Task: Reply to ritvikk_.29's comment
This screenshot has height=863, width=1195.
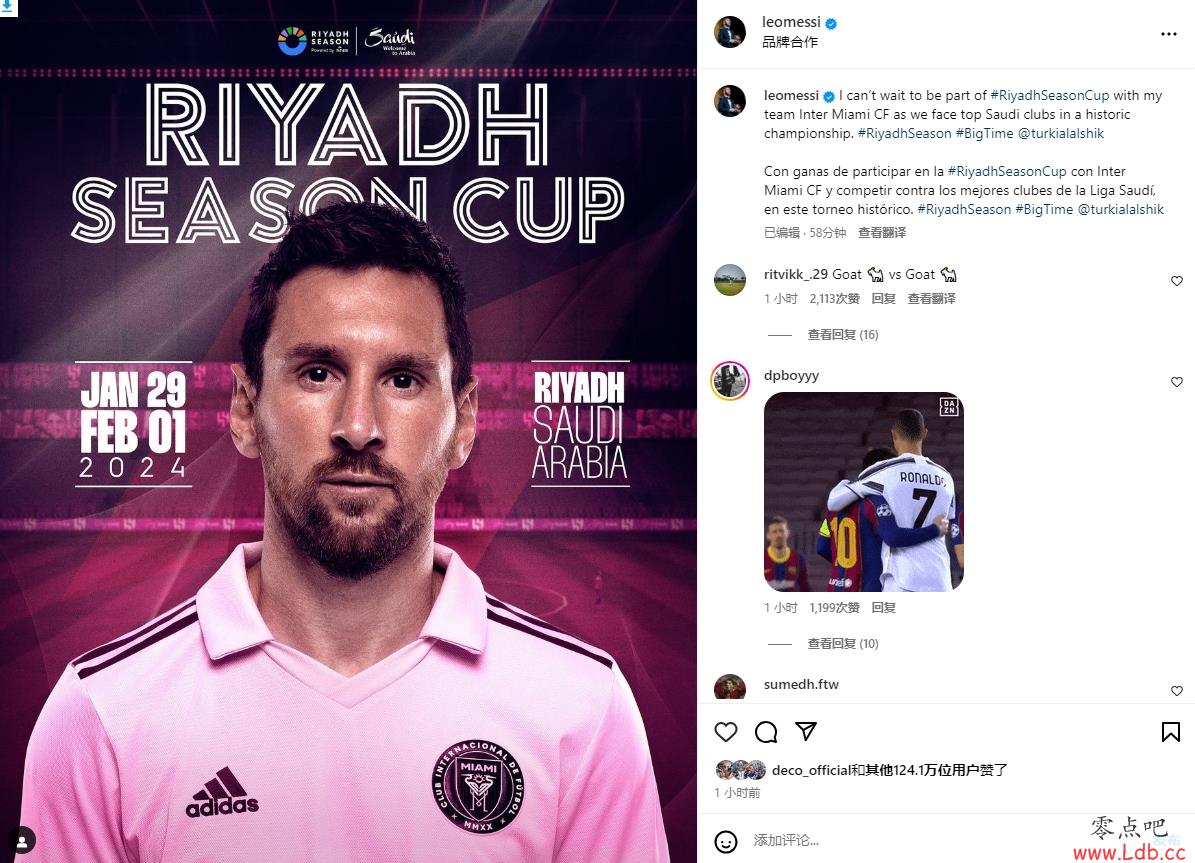Action: (x=883, y=298)
